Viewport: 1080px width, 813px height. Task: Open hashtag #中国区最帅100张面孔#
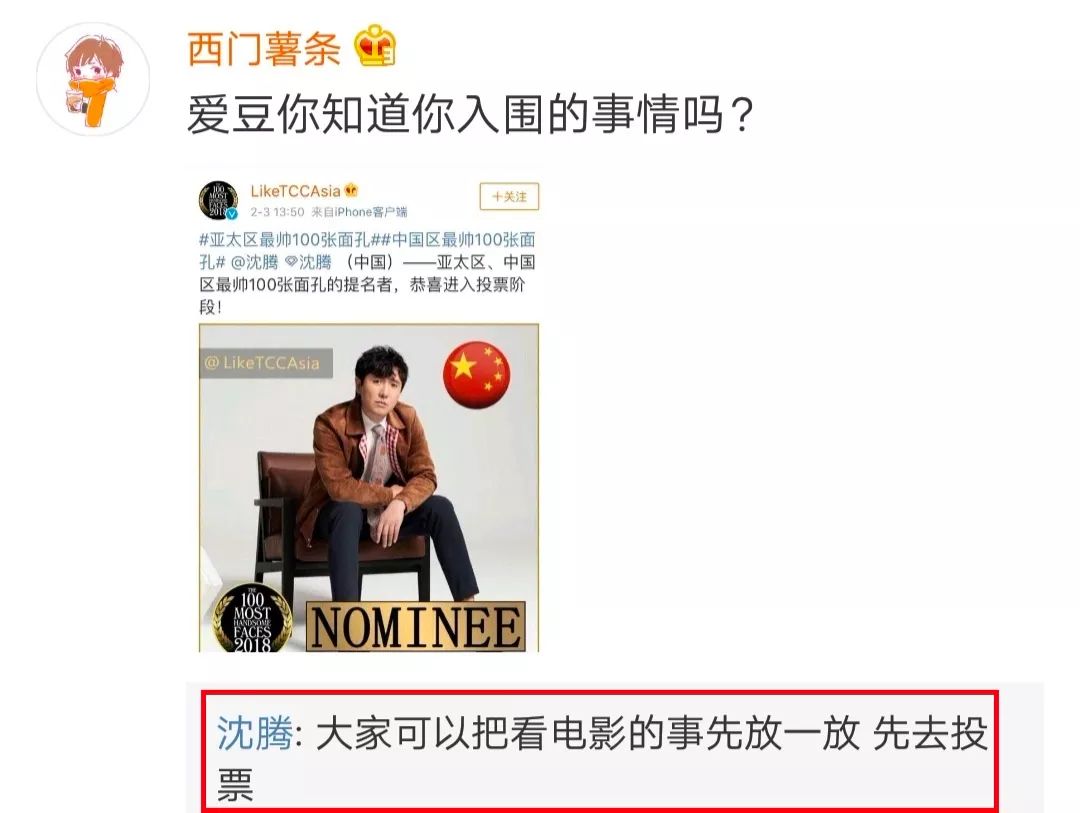pyautogui.click(x=367, y=251)
